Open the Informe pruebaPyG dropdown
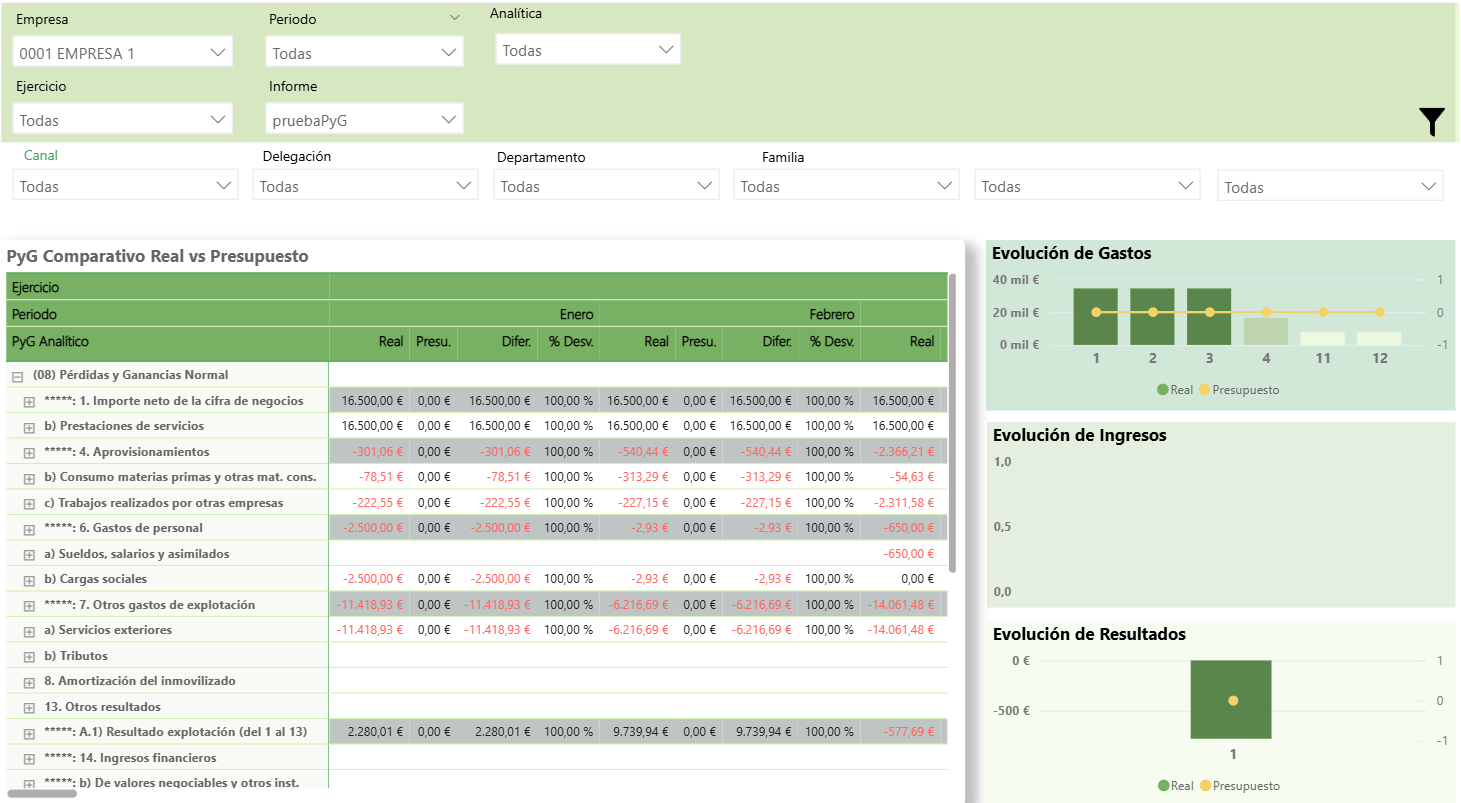This screenshot has height=803, width=1461. [365, 120]
